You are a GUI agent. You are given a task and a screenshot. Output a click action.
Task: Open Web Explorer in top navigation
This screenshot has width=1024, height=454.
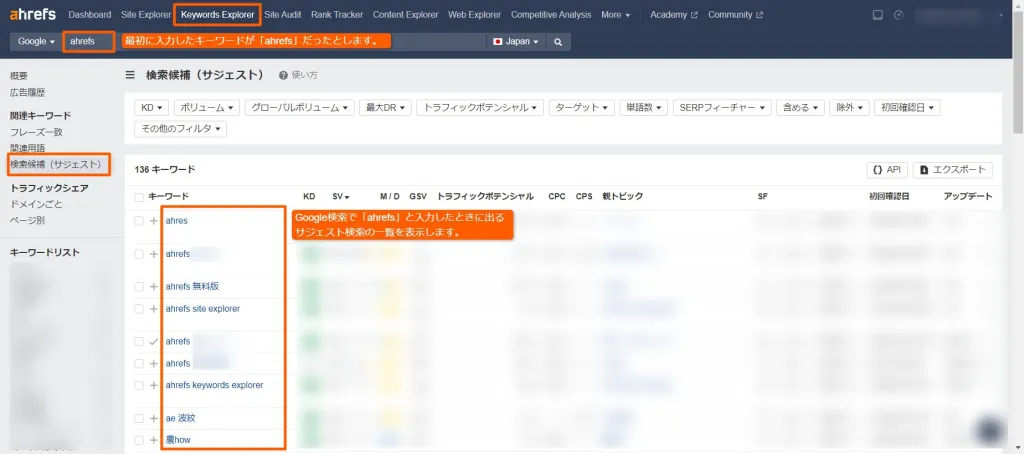click(474, 15)
